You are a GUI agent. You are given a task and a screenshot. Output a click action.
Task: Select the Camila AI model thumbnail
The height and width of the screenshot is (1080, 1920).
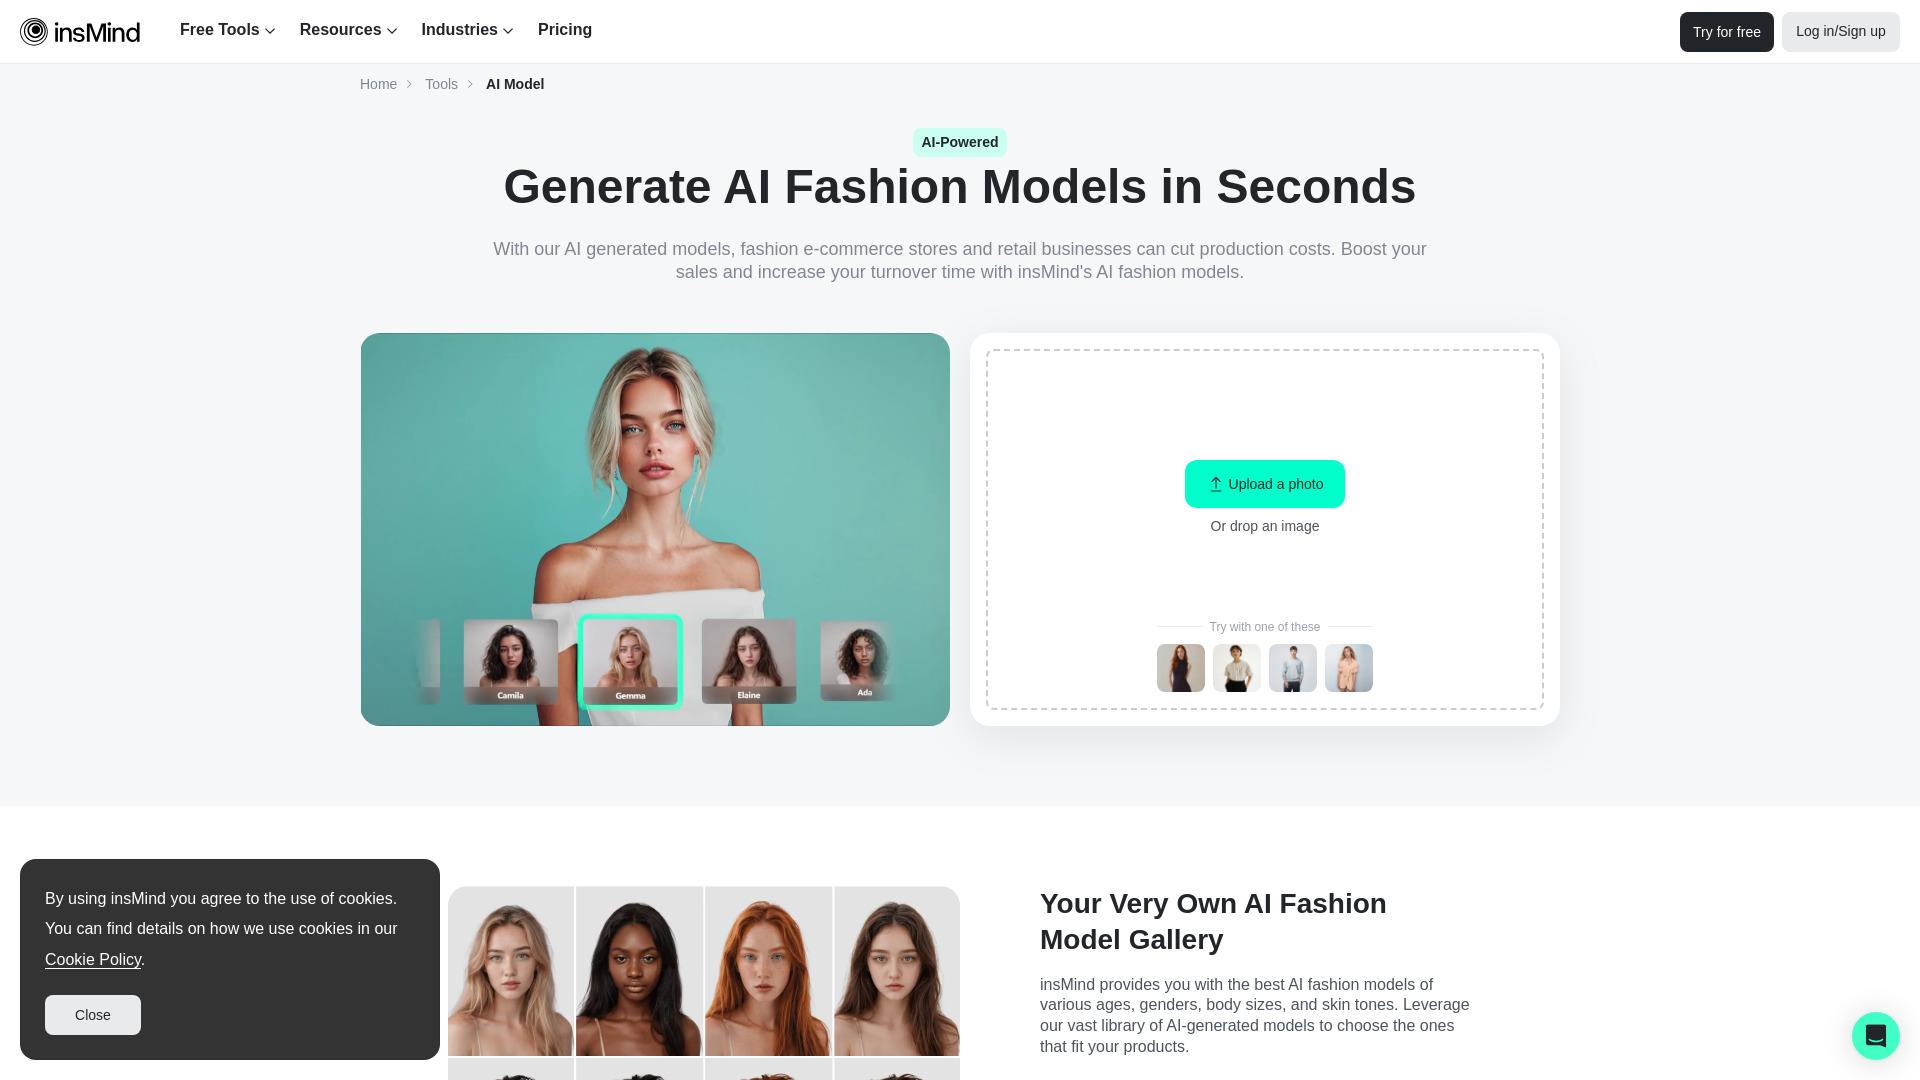pos(510,658)
